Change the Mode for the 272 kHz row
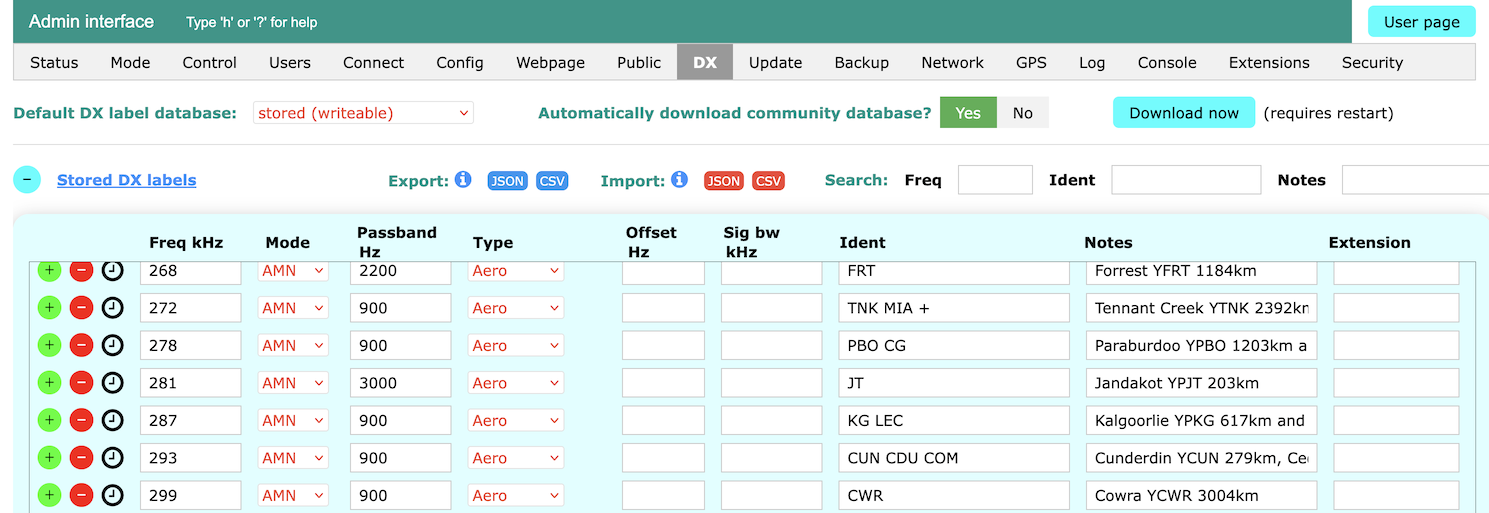The width and height of the screenshot is (1489, 513). click(x=293, y=308)
